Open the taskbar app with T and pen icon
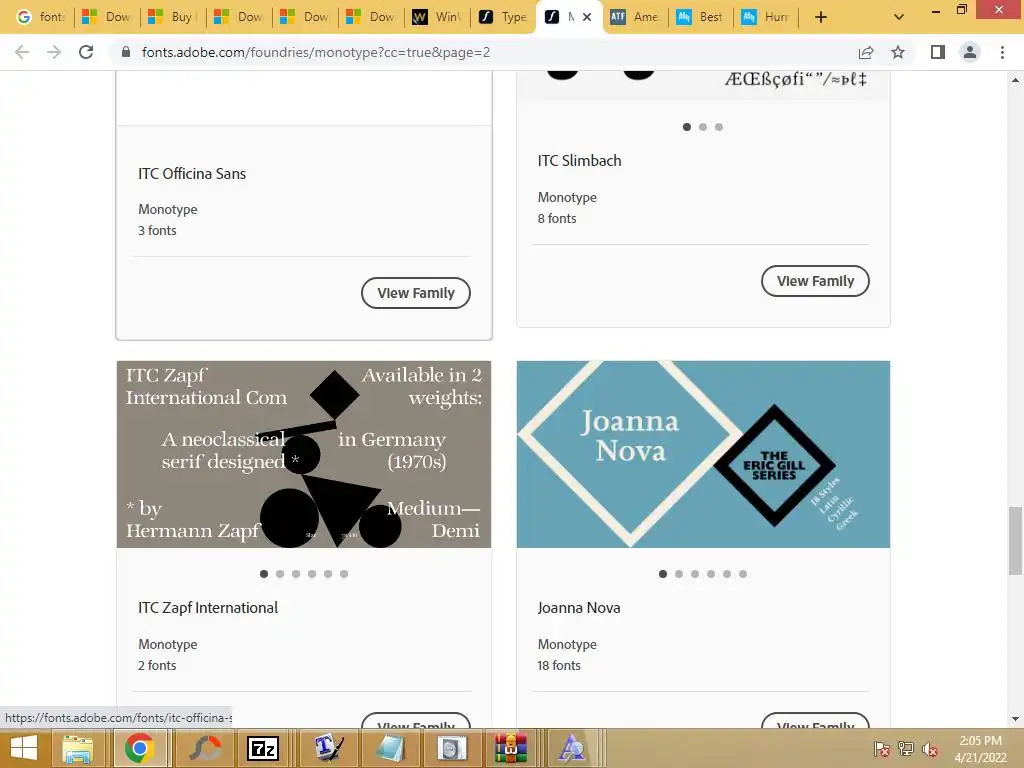 tap(328, 748)
